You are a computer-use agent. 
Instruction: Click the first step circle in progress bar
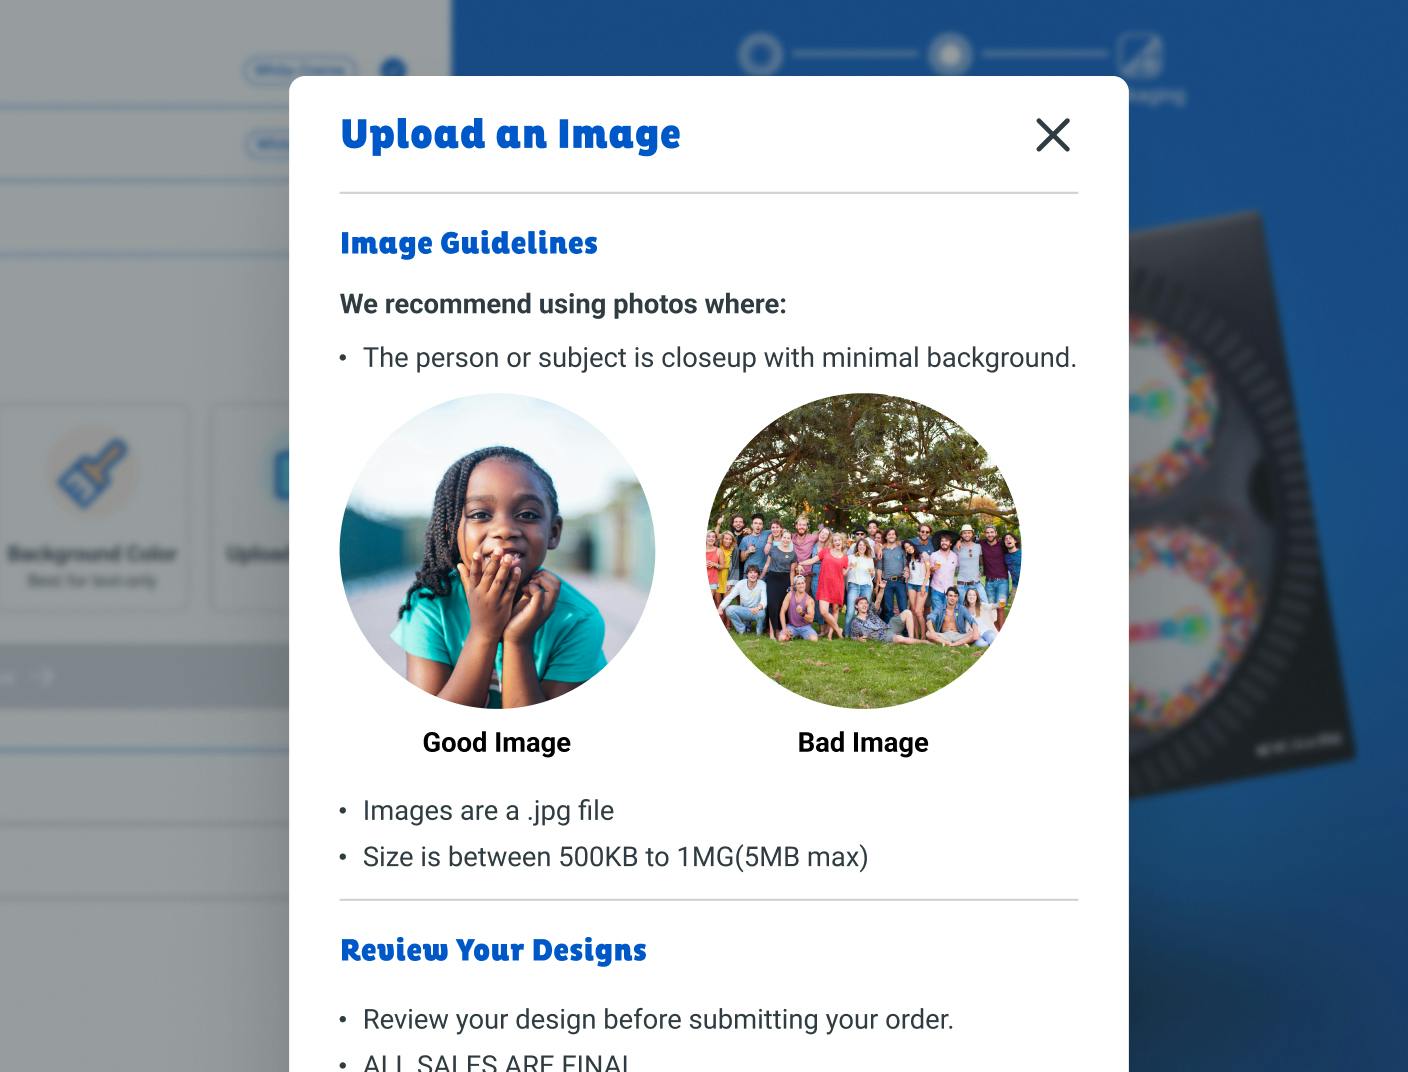click(760, 54)
